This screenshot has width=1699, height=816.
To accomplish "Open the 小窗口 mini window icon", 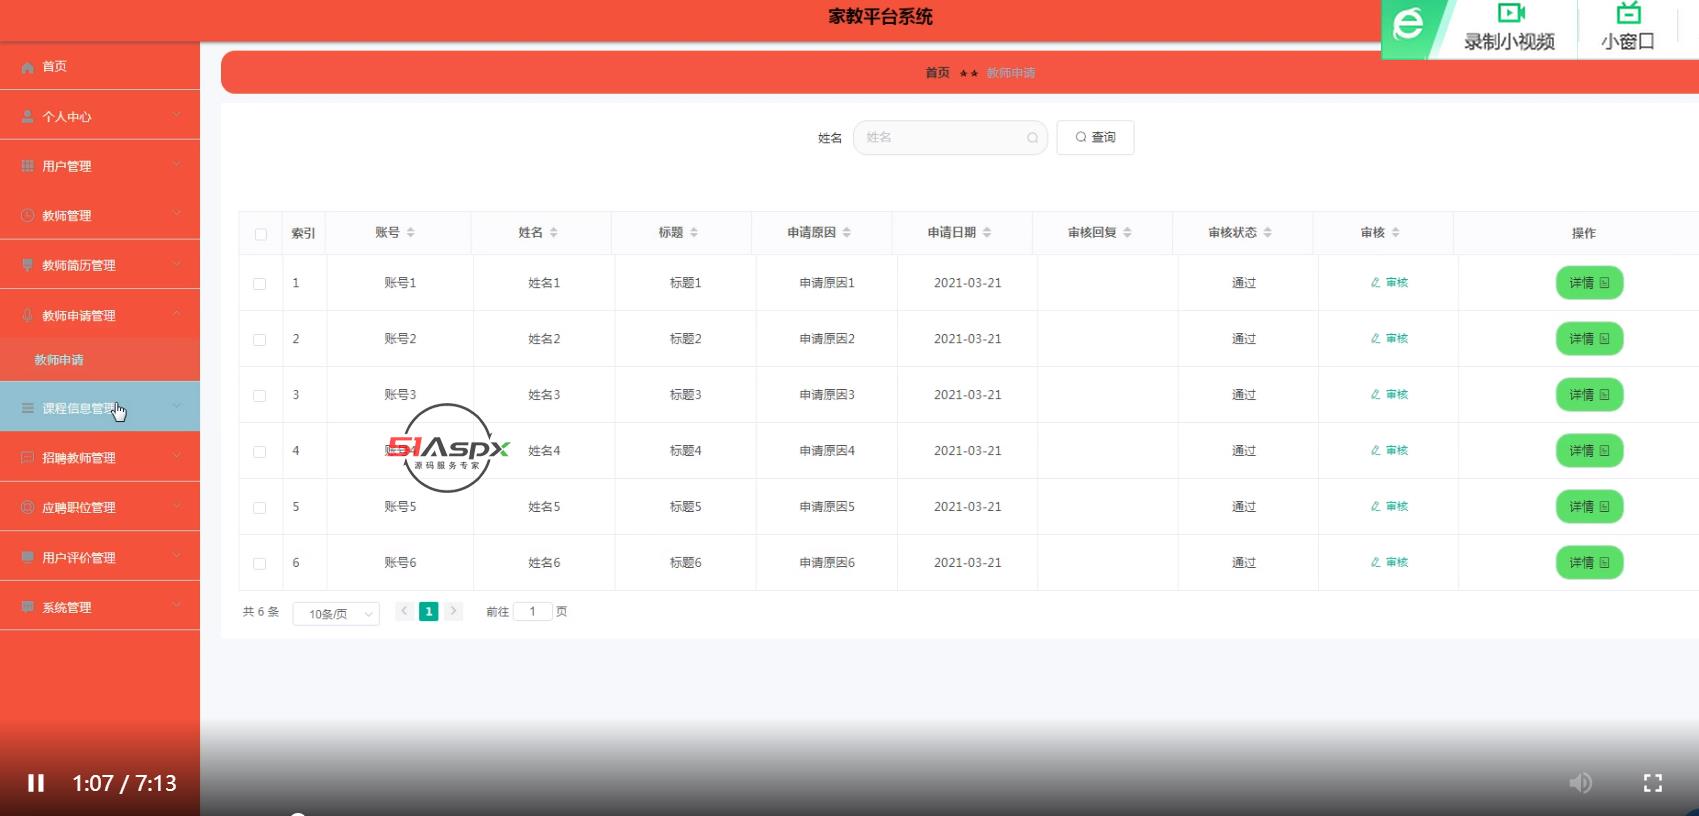I will click(1629, 13).
